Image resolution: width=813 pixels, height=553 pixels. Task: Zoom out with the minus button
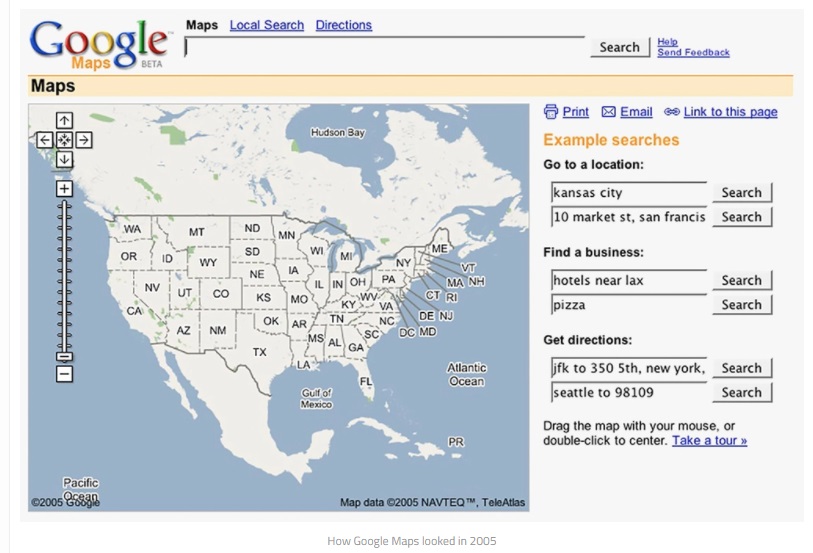click(x=64, y=374)
